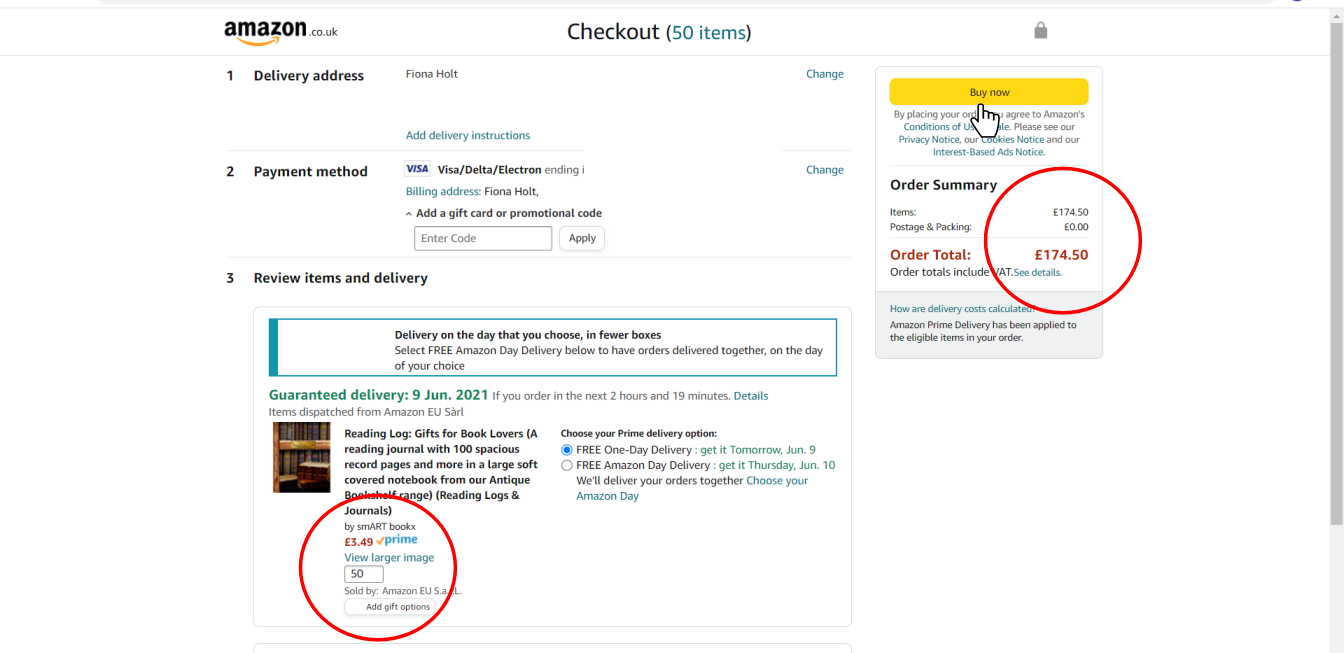1344x653 pixels.
Task: Click the Visa/Delta/Electron card label
Action: tap(490, 170)
